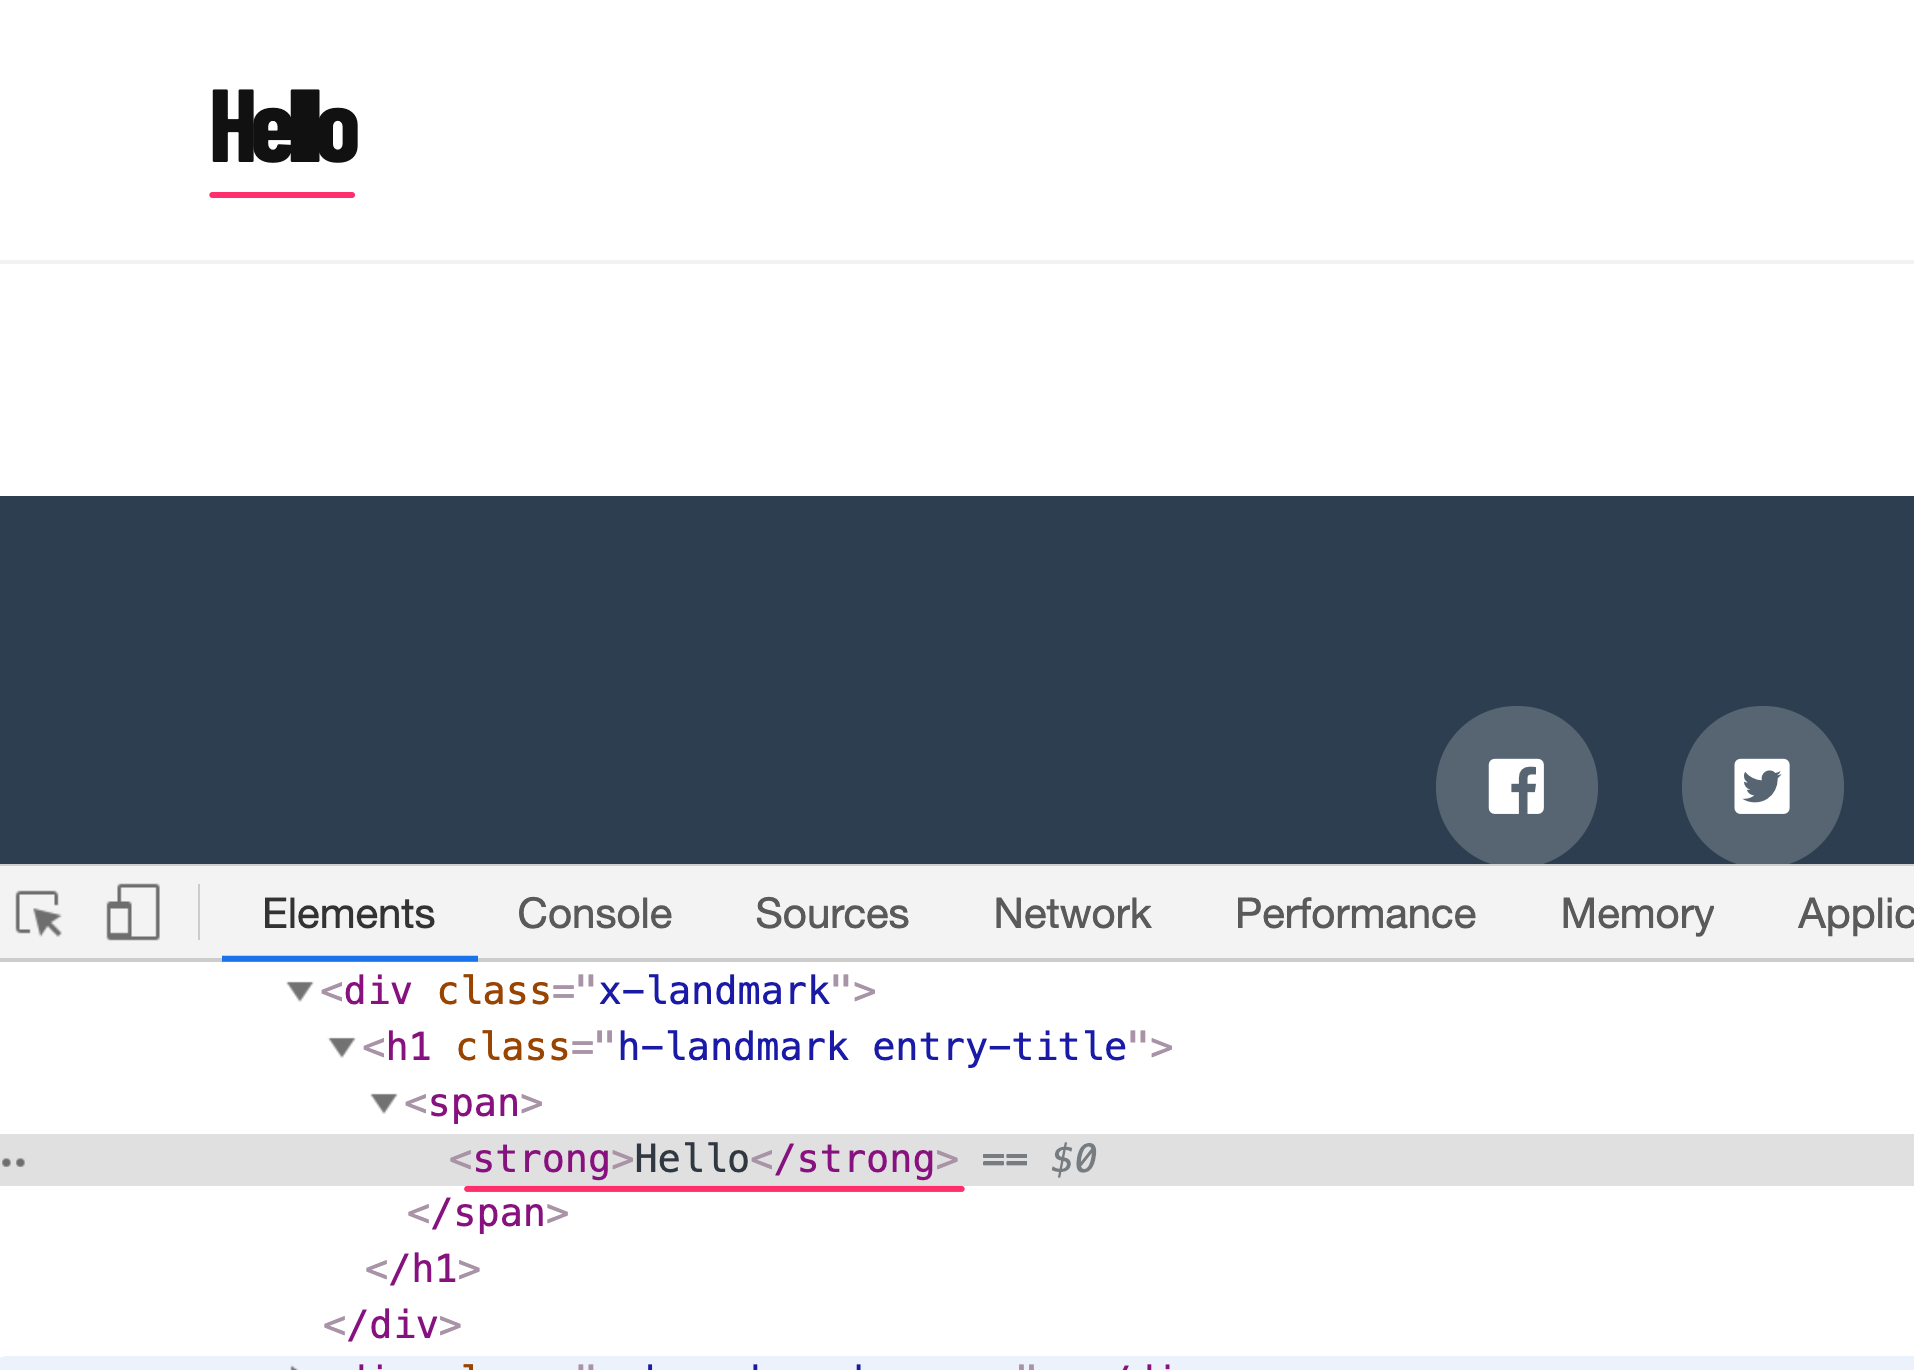Switch to the Elements tab
The width and height of the screenshot is (1914, 1370).
(349, 914)
